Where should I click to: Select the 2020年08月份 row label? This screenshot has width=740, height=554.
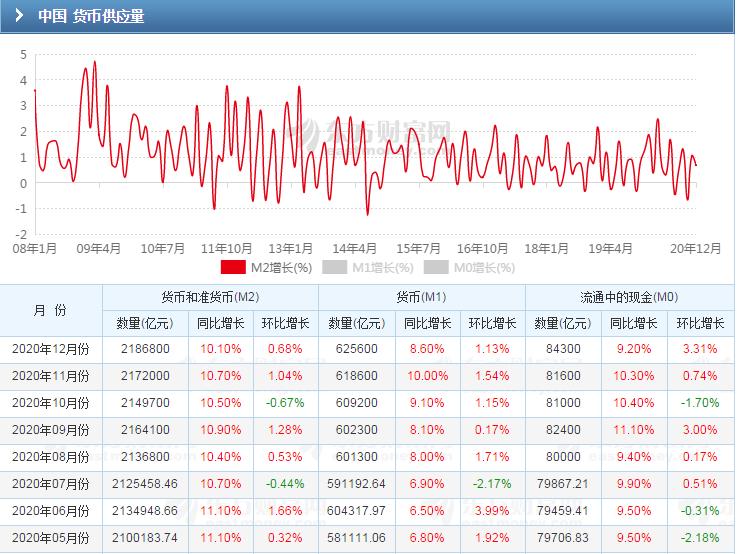click(x=50, y=457)
